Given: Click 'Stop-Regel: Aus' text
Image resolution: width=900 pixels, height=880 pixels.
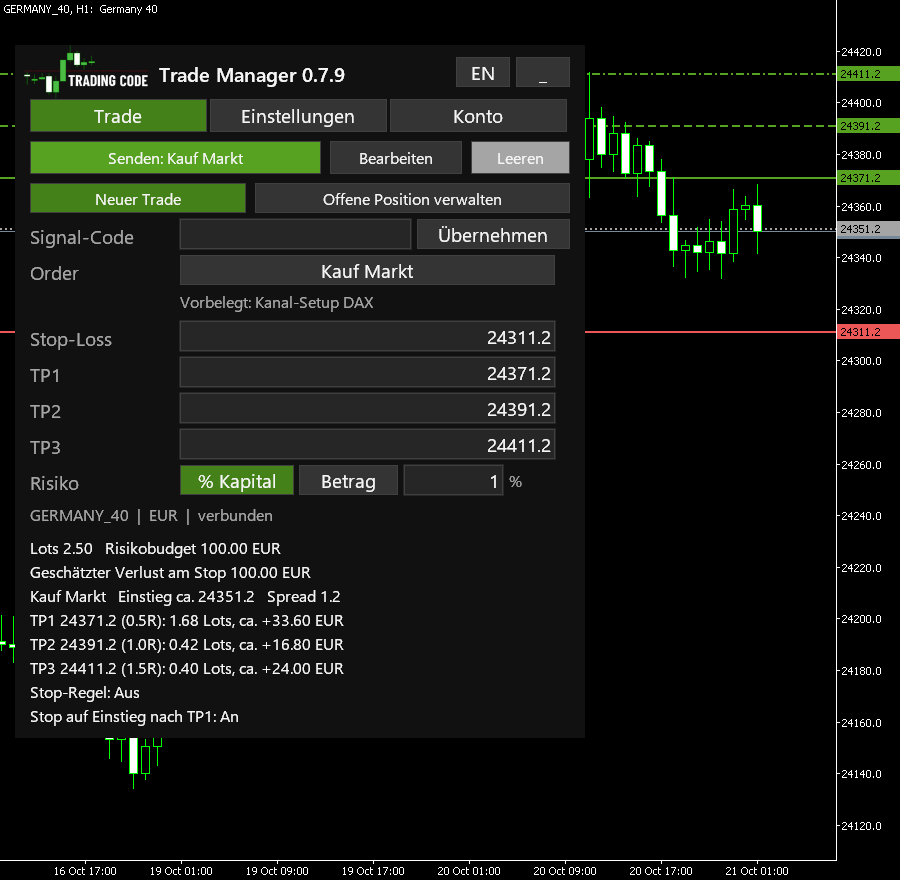Looking at the screenshot, I should pyautogui.click(x=84, y=692).
